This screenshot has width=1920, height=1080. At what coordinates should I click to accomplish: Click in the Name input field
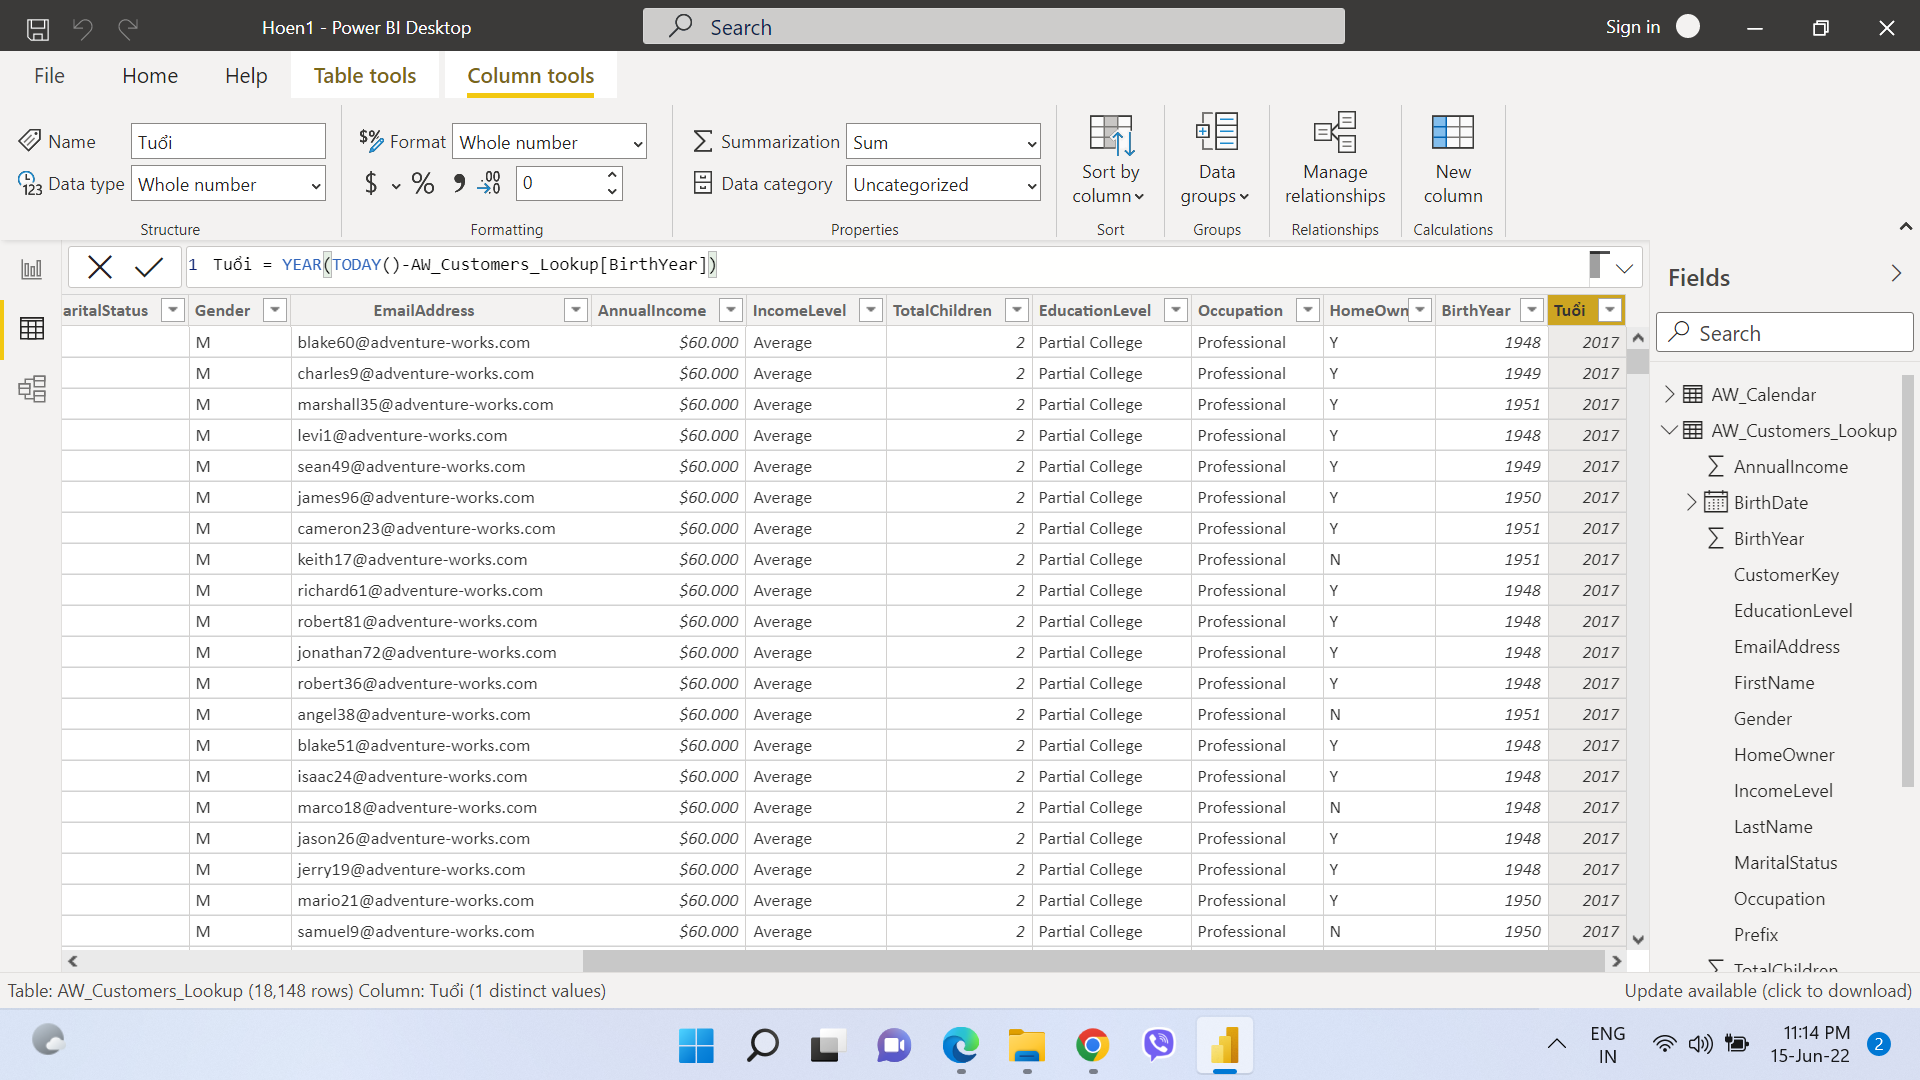click(x=228, y=142)
